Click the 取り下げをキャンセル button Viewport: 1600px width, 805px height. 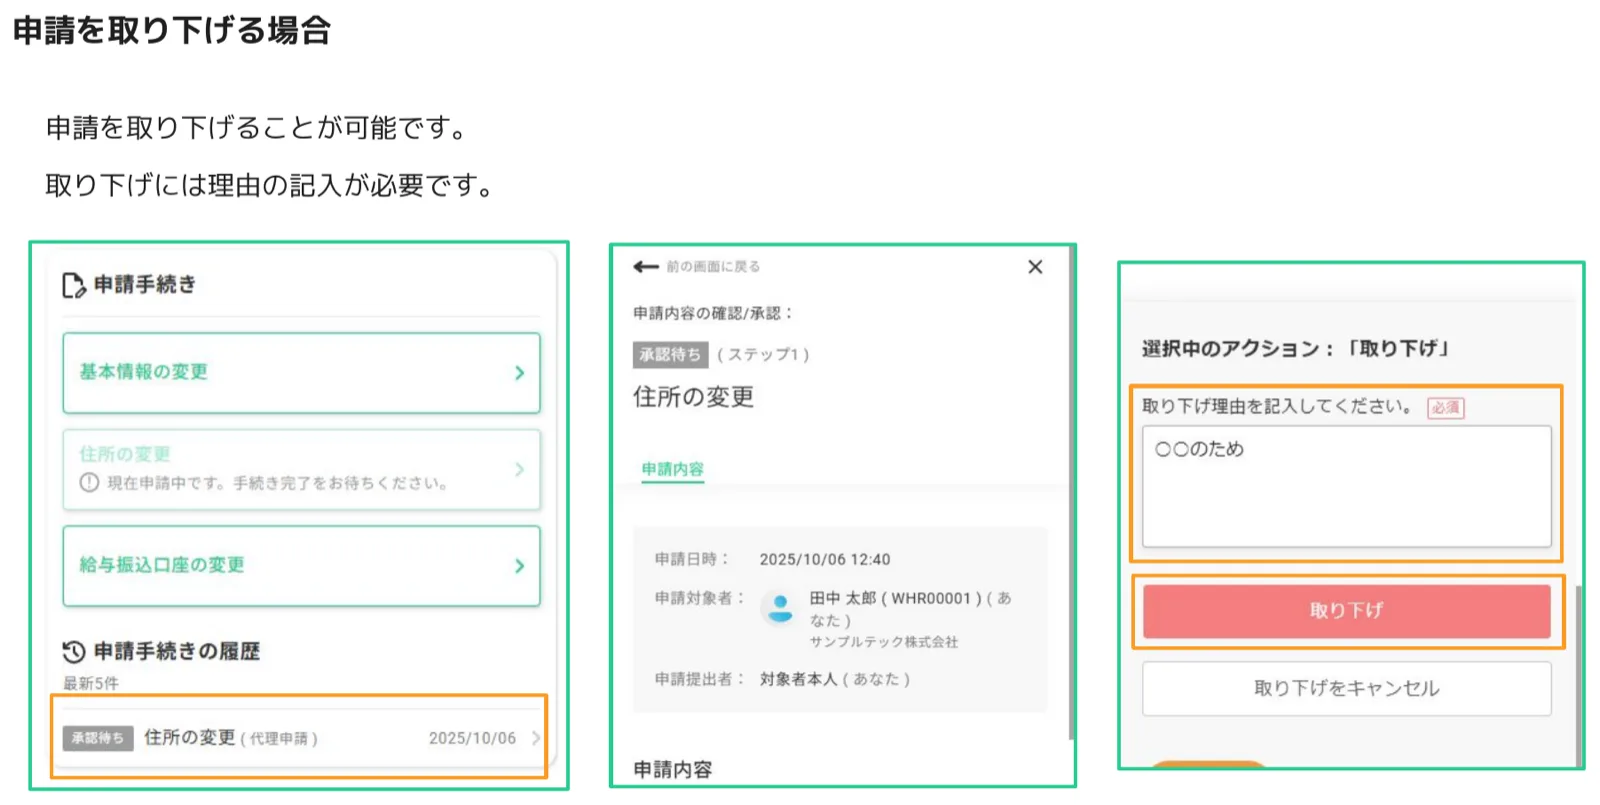coord(1346,688)
